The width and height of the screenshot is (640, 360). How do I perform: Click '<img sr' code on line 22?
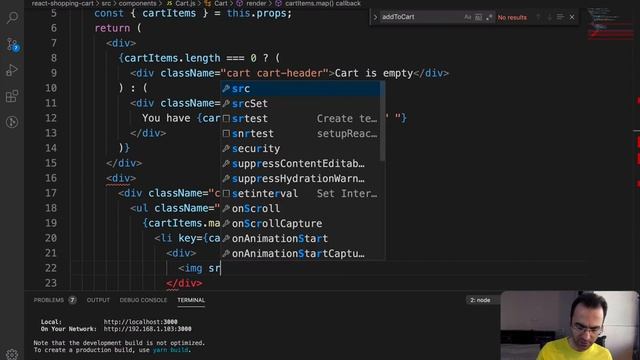pyautogui.click(x=199, y=268)
